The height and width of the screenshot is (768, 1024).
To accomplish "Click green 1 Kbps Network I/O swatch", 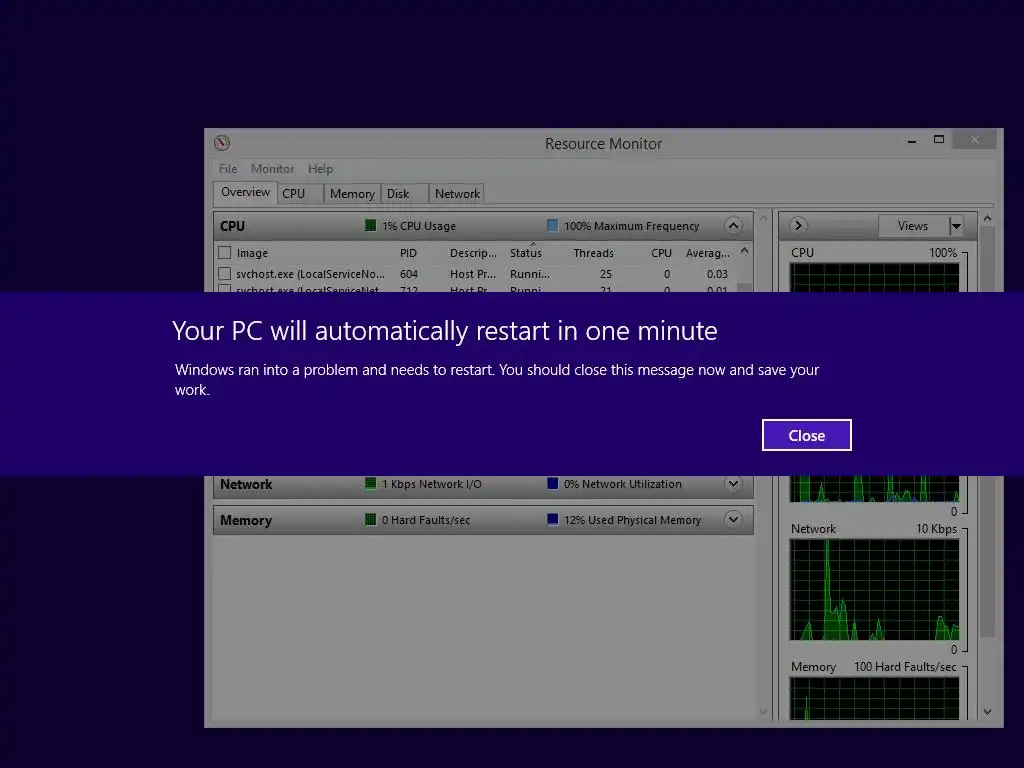I will coord(370,484).
